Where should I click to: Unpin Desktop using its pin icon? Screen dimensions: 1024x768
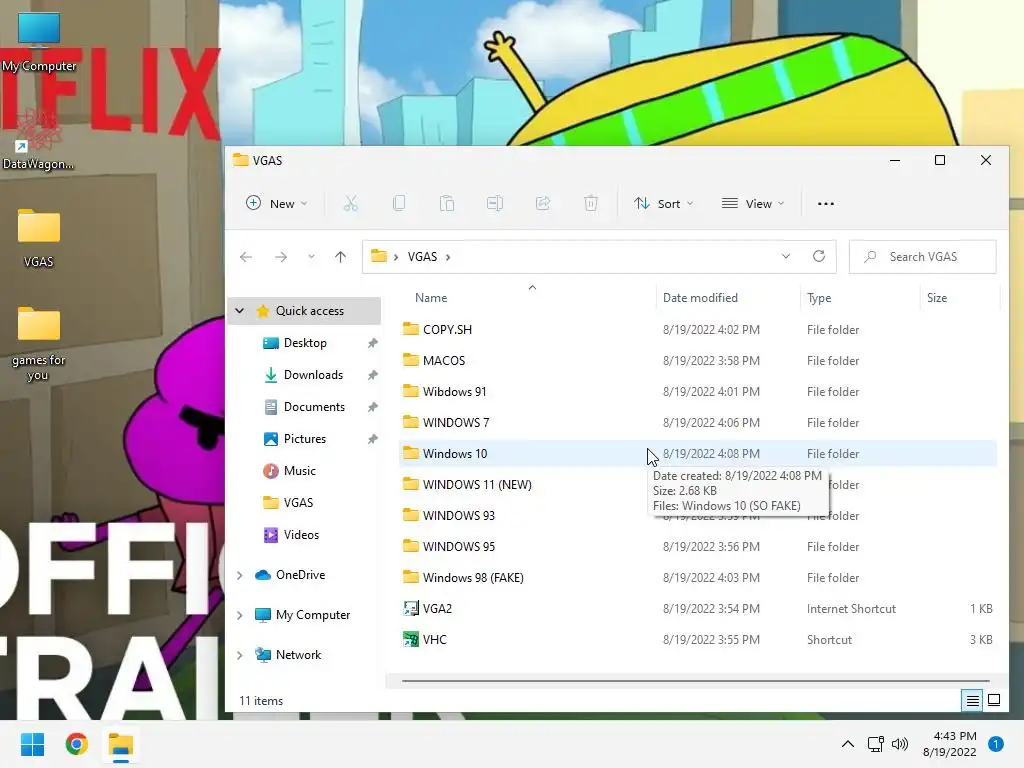pyautogui.click(x=372, y=343)
